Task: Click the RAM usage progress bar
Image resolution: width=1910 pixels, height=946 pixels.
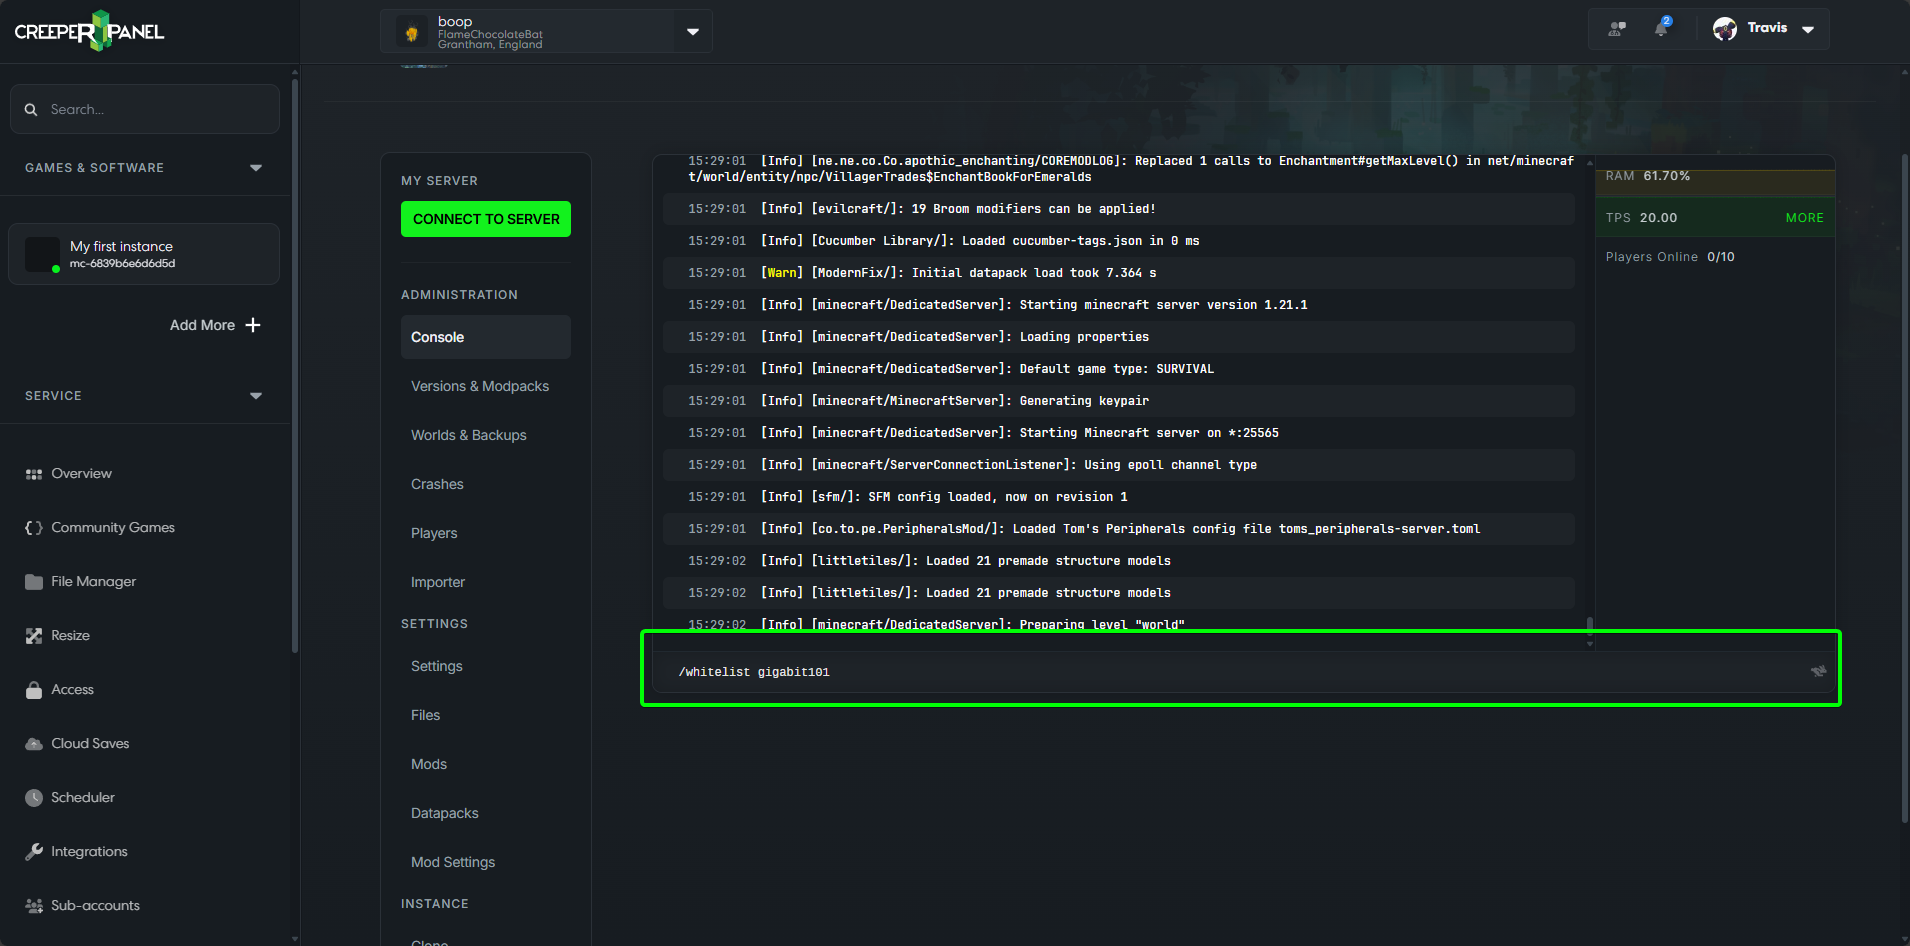Action: (1713, 182)
